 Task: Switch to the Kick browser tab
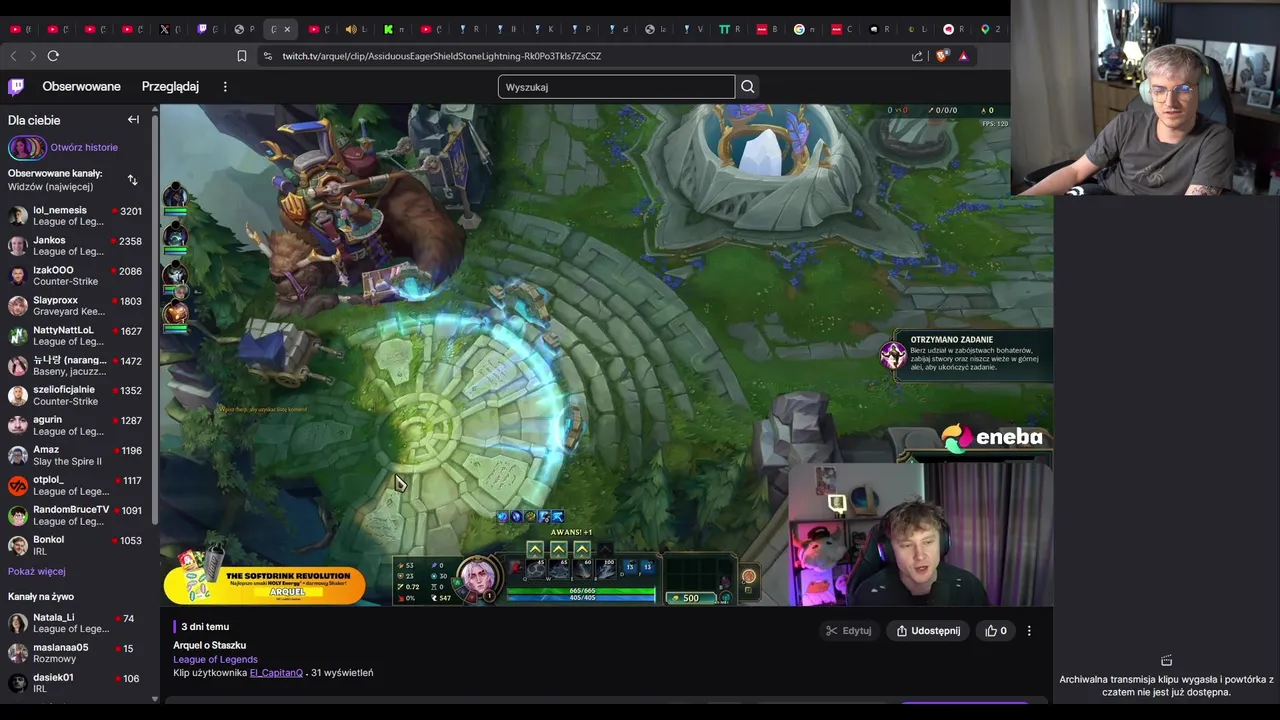tap(388, 29)
